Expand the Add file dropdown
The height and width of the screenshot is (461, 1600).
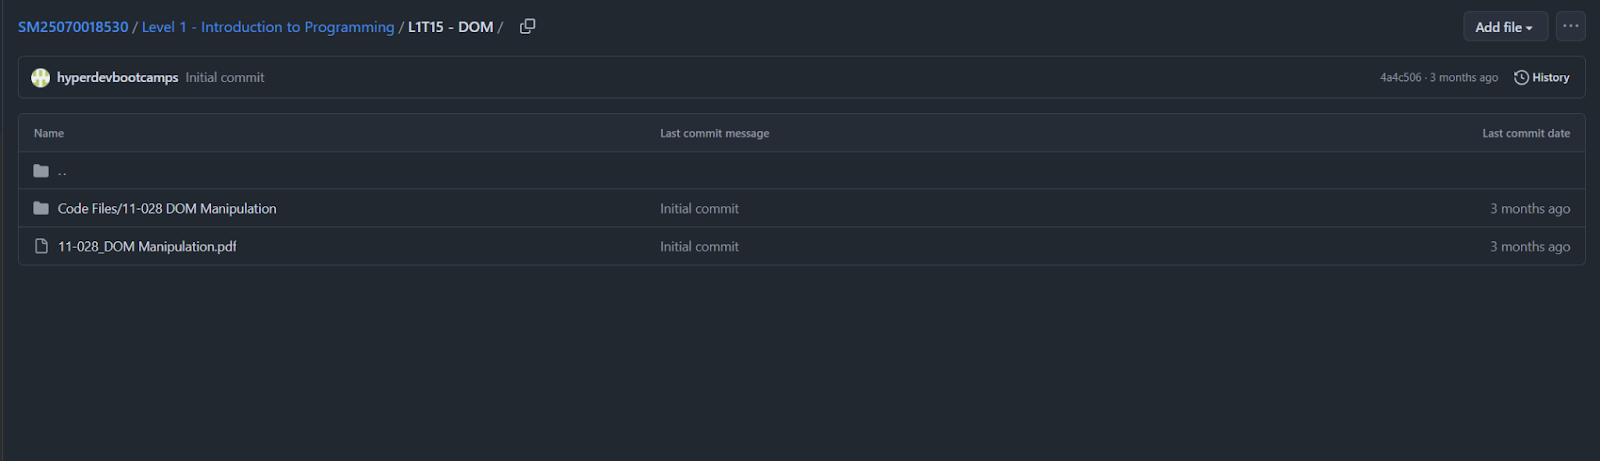pyautogui.click(x=1504, y=27)
